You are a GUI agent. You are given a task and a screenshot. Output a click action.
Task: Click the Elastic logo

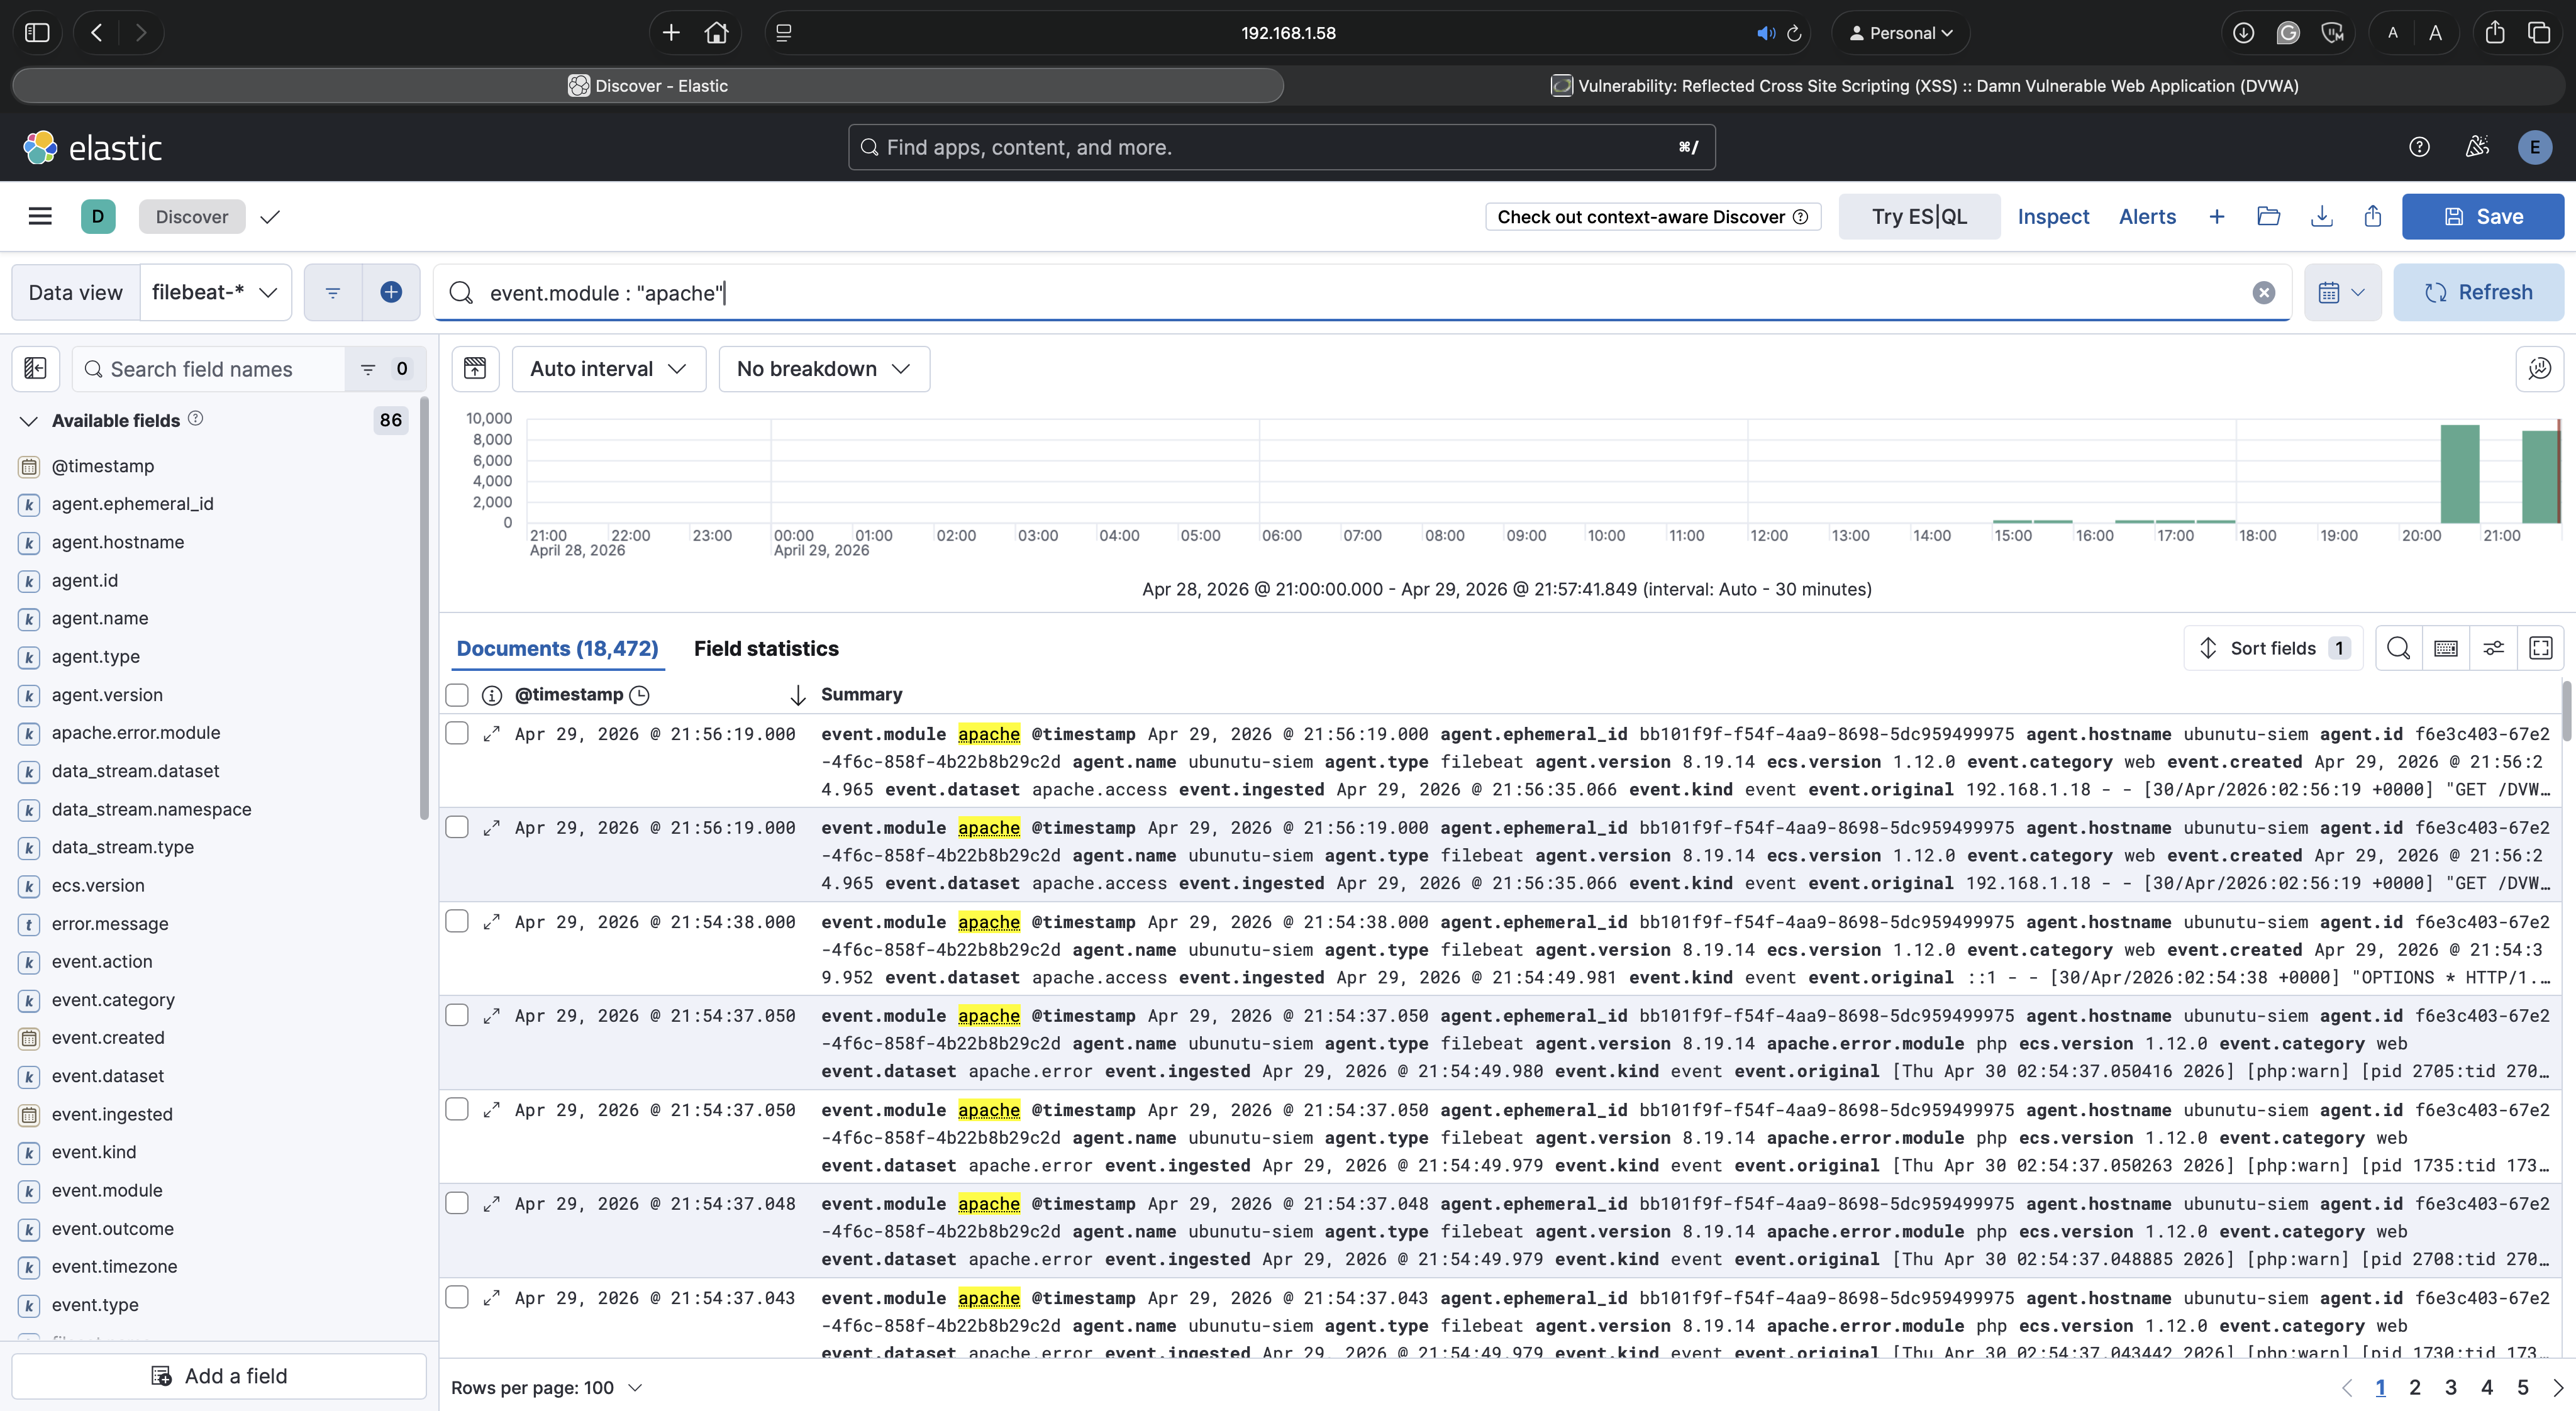93,147
